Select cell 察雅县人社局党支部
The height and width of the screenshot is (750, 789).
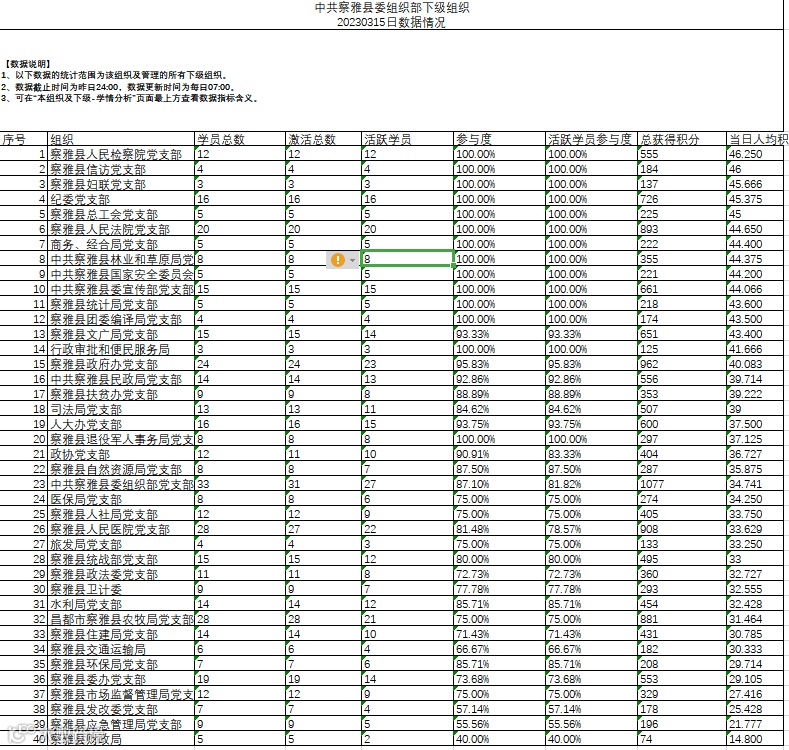121,514
